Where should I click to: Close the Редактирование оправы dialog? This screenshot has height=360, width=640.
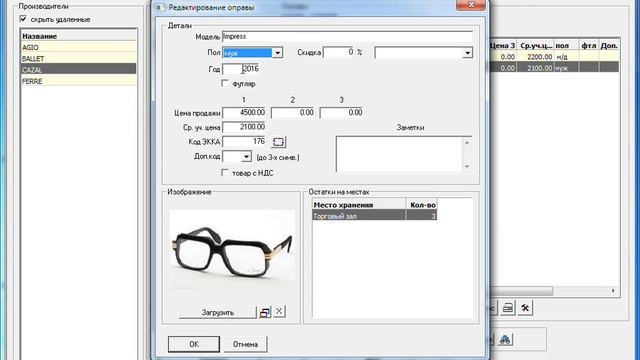click(471, 5)
